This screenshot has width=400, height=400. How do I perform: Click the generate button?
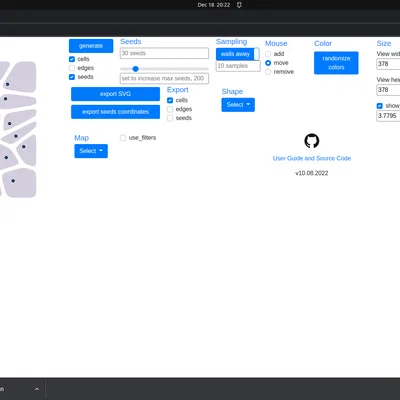[x=91, y=46]
